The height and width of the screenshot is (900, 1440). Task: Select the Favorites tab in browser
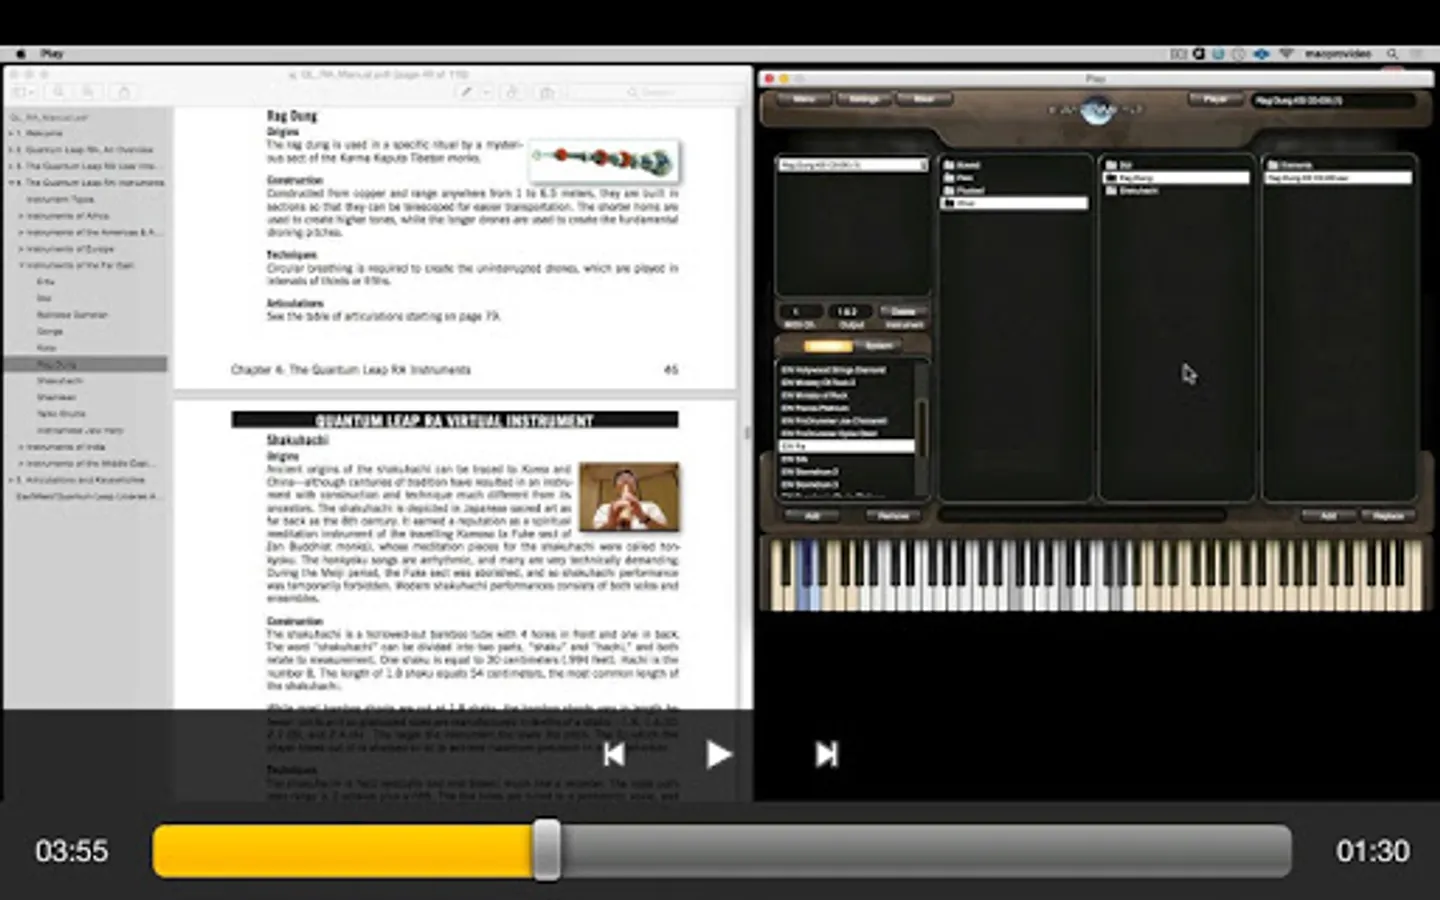[828, 346]
